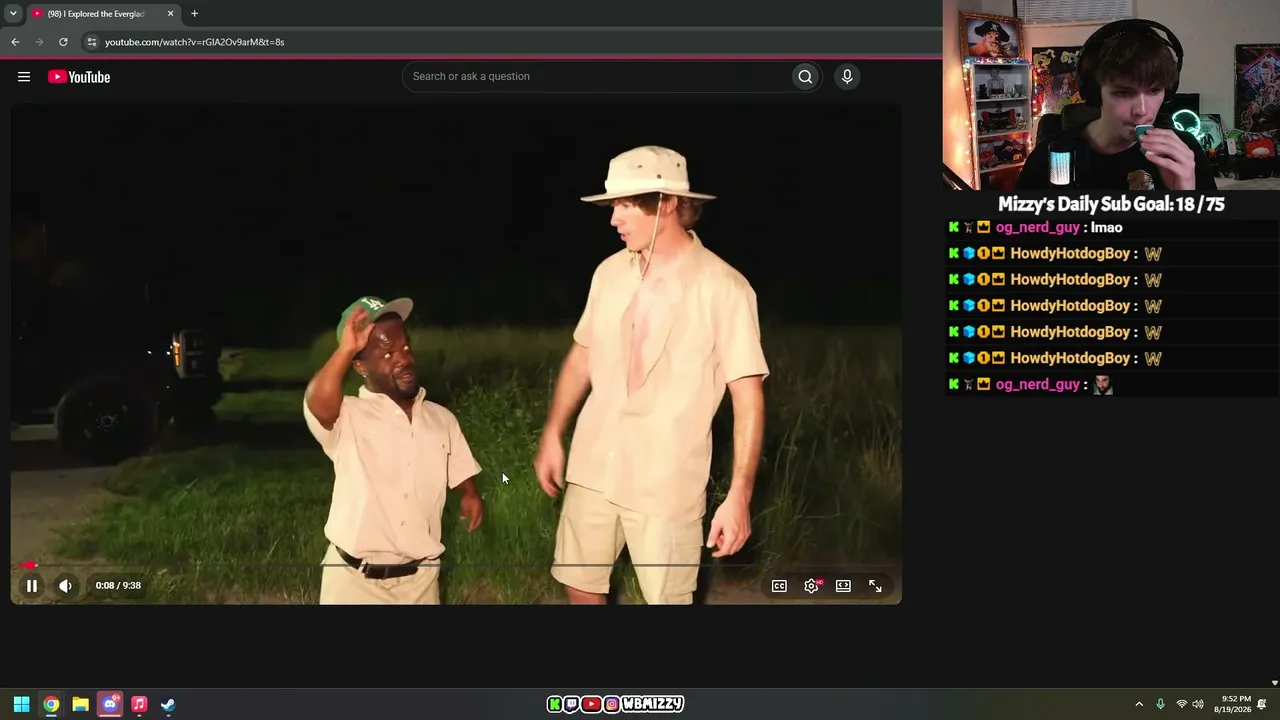Screen dimensions: 1280x720
Task: Open the notification center bell icon
Action: pyautogui.click(x=1262, y=704)
